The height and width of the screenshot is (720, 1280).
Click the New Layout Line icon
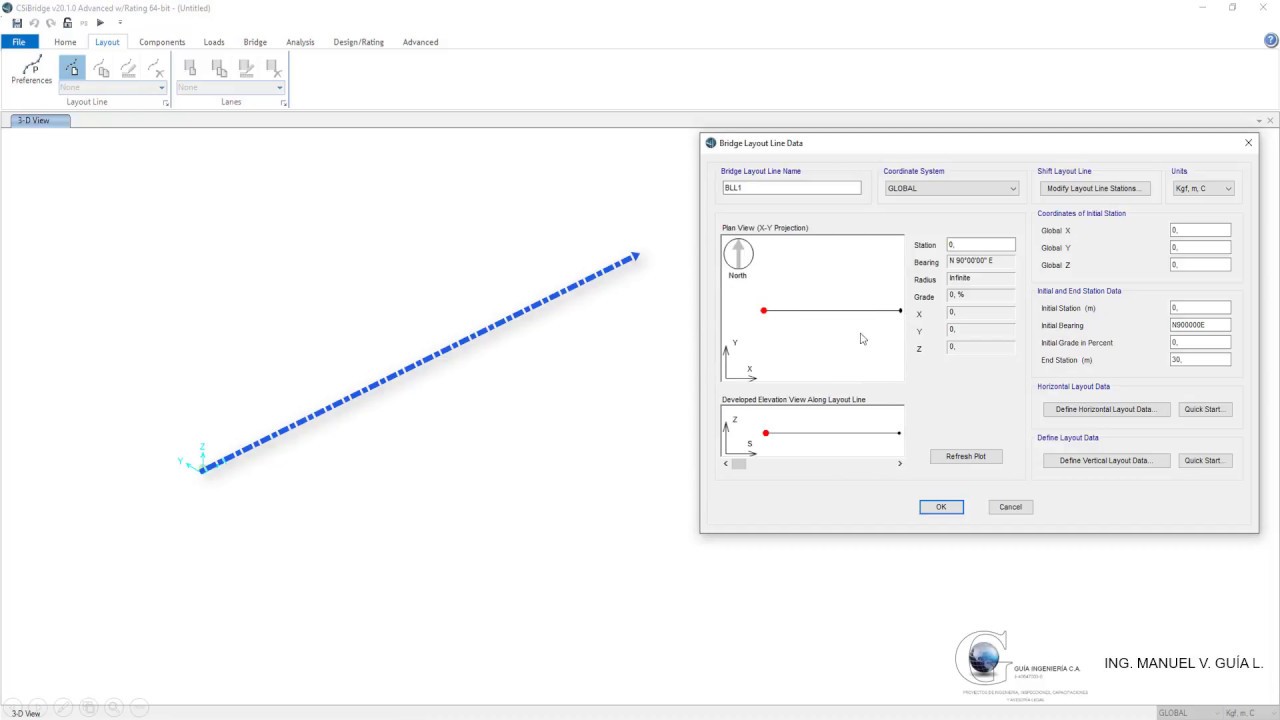[72, 67]
